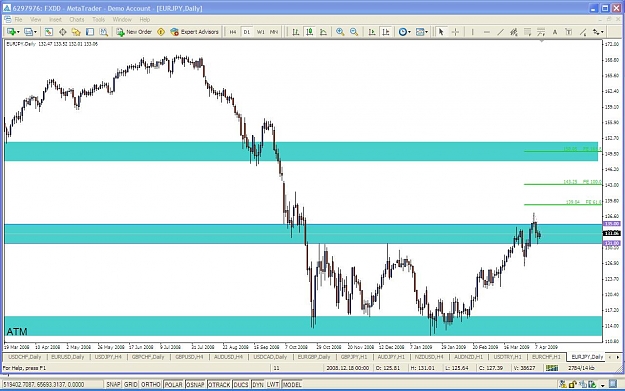Click the 135.00 purple price label
This screenshot has height=391, width=625.
(x=612, y=224)
